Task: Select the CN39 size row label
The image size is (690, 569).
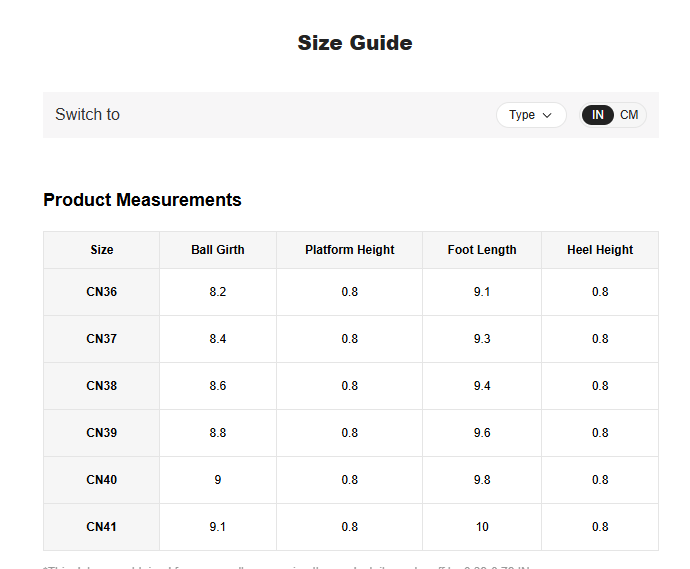Action: click(101, 433)
